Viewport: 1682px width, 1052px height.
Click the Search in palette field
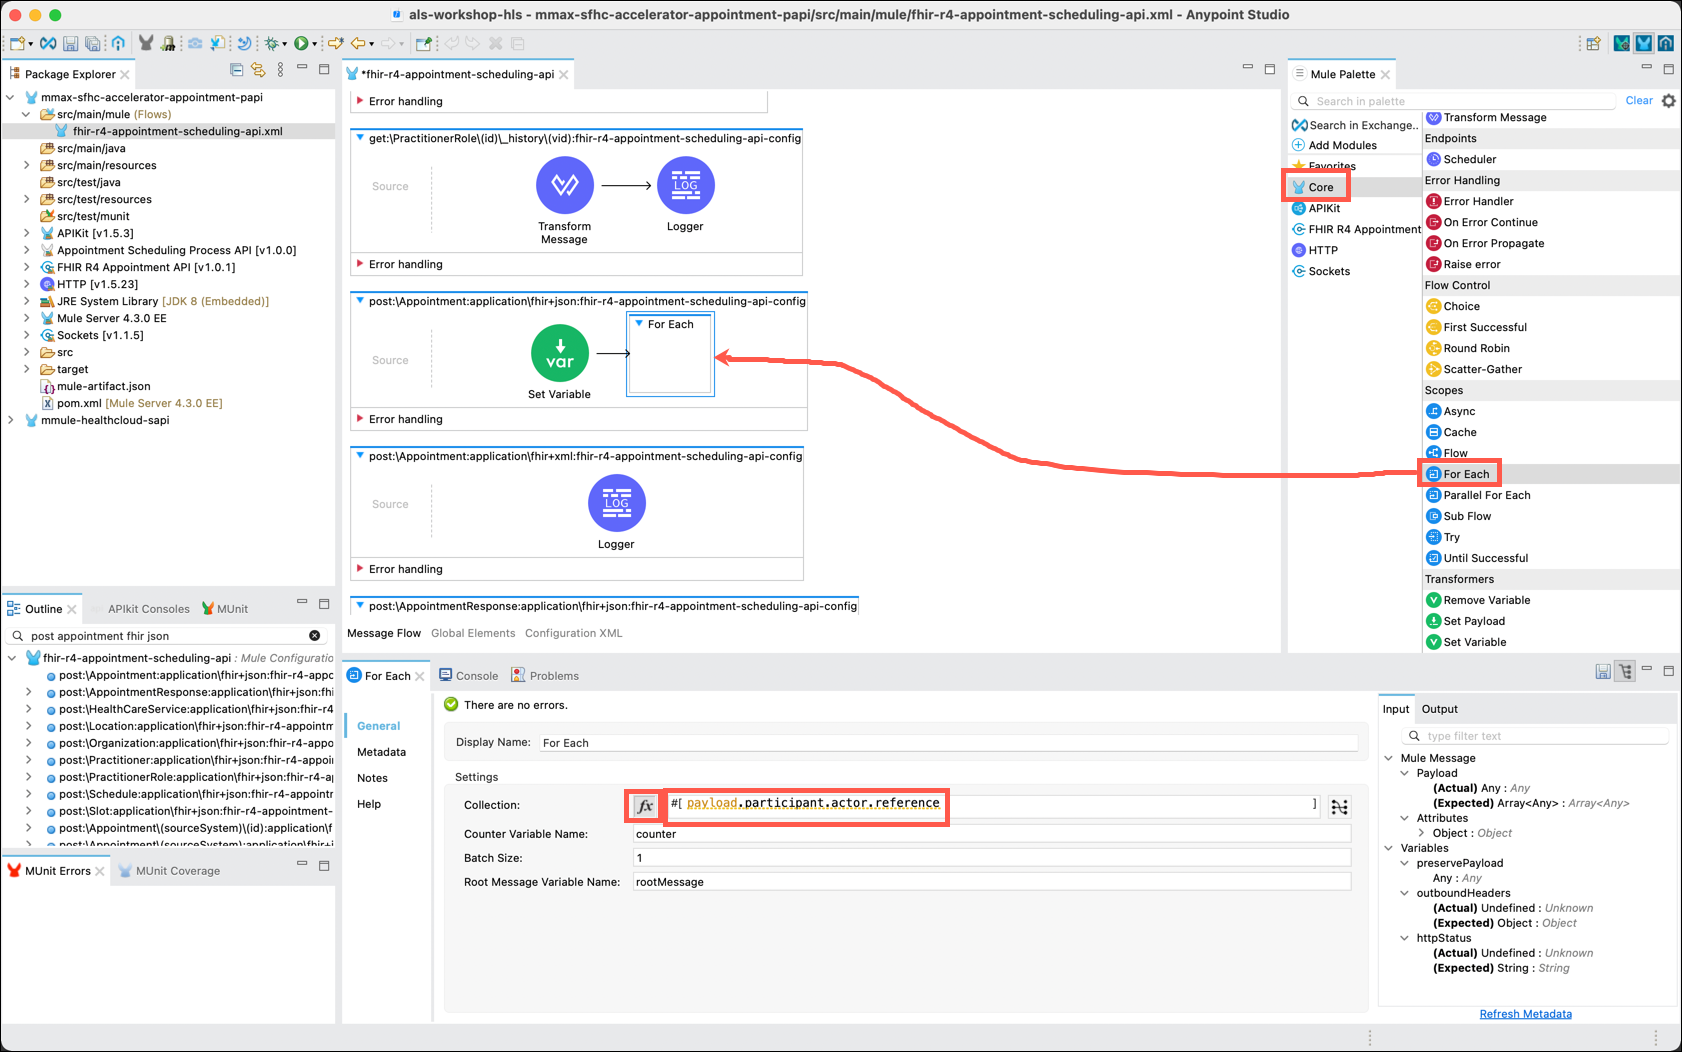pyautogui.click(x=1455, y=101)
